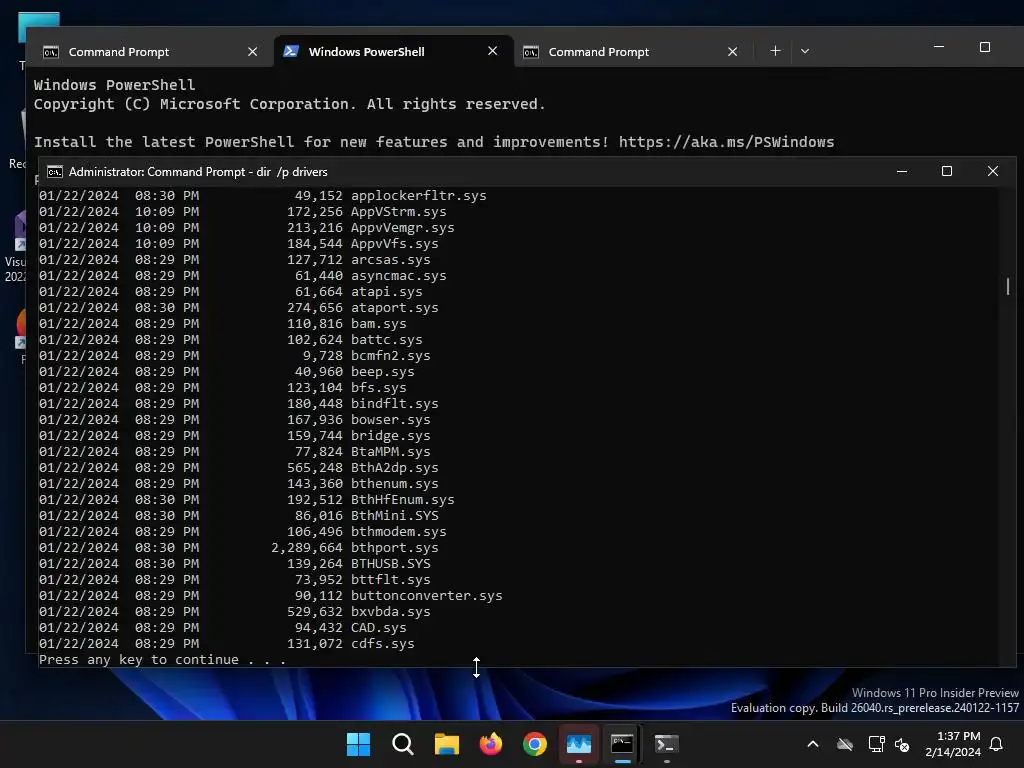Image resolution: width=1024 pixels, height=768 pixels.
Task: Click the Command Prompt scrollbar thumb
Action: (x=1008, y=286)
